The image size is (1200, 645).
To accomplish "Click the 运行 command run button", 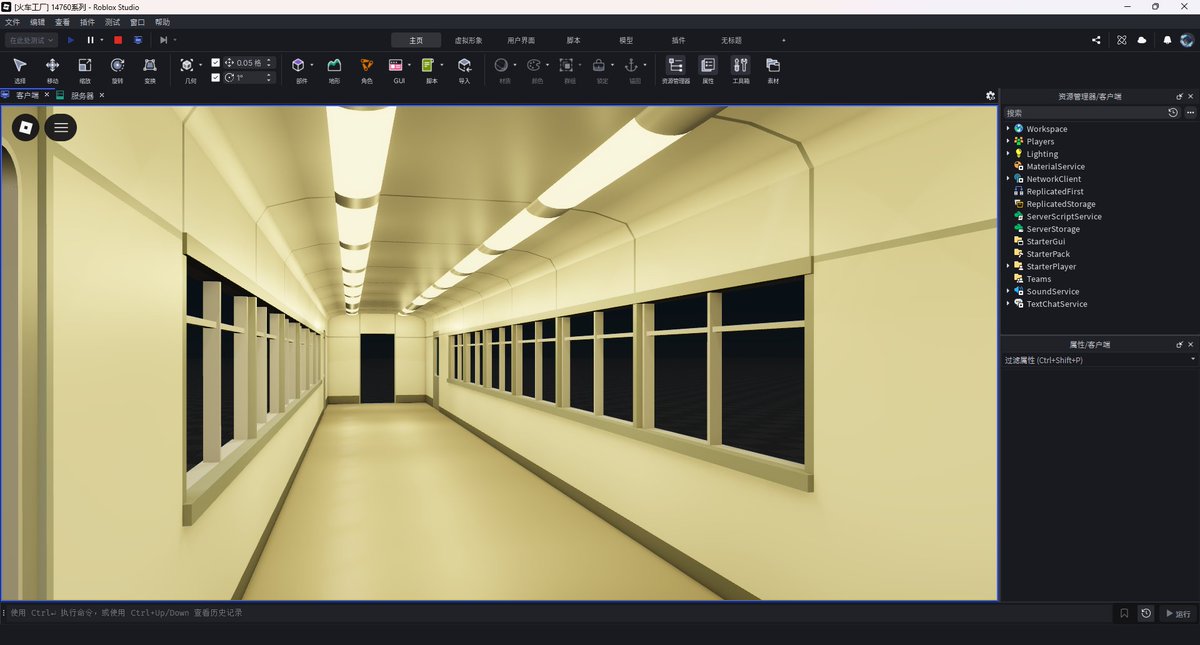I will click(1177, 614).
